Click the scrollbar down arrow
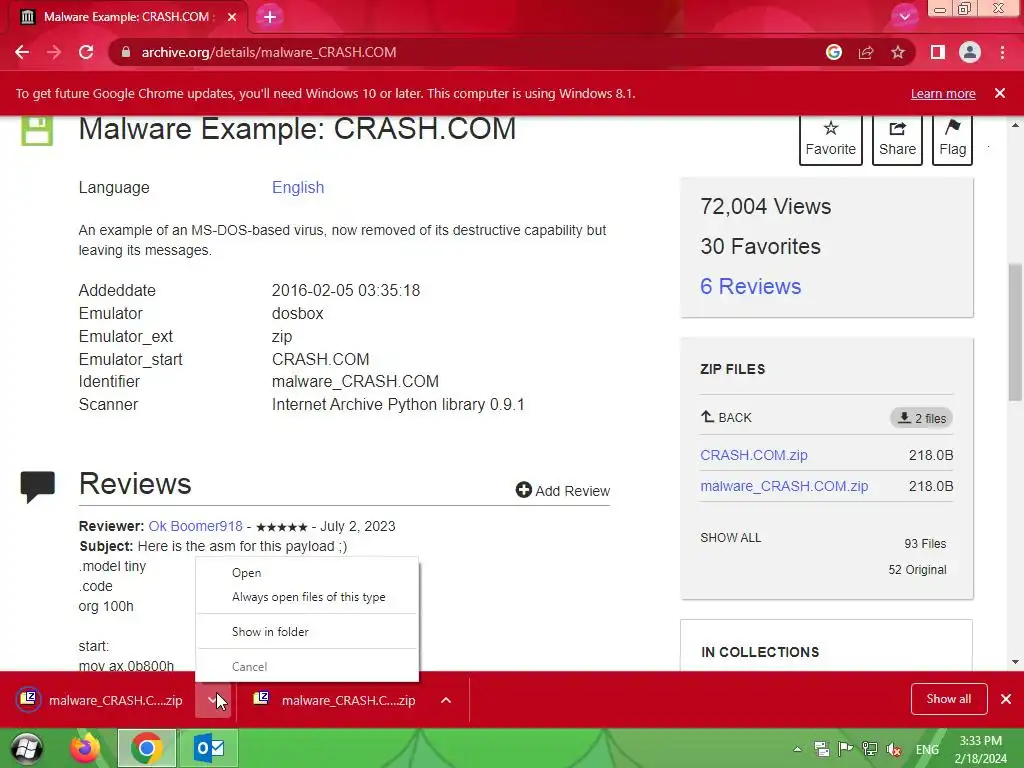 [1015, 662]
